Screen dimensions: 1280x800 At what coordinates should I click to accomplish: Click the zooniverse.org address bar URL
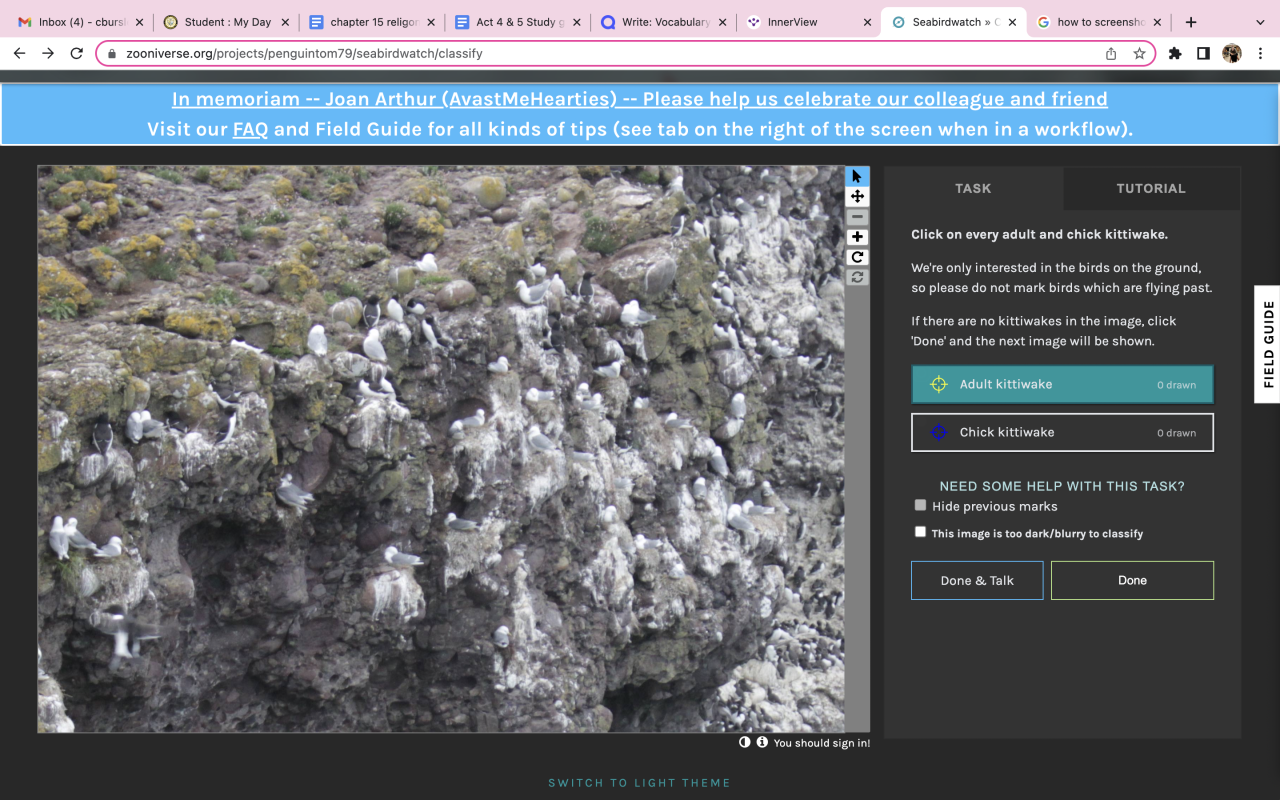305,54
